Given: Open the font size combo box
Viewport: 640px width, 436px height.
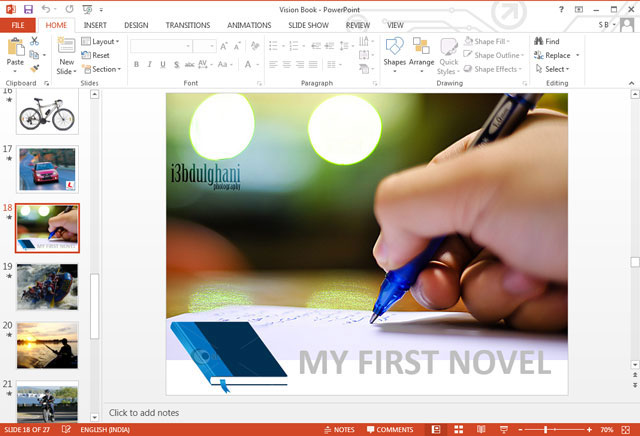Looking at the screenshot, I should tap(204, 46).
